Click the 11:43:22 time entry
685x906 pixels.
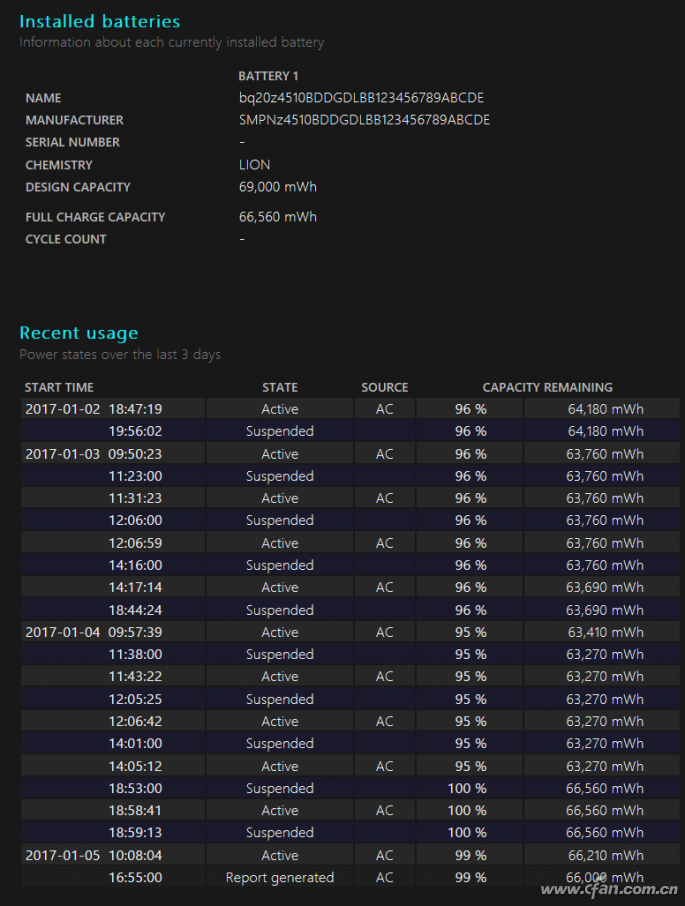click(x=135, y=676)
